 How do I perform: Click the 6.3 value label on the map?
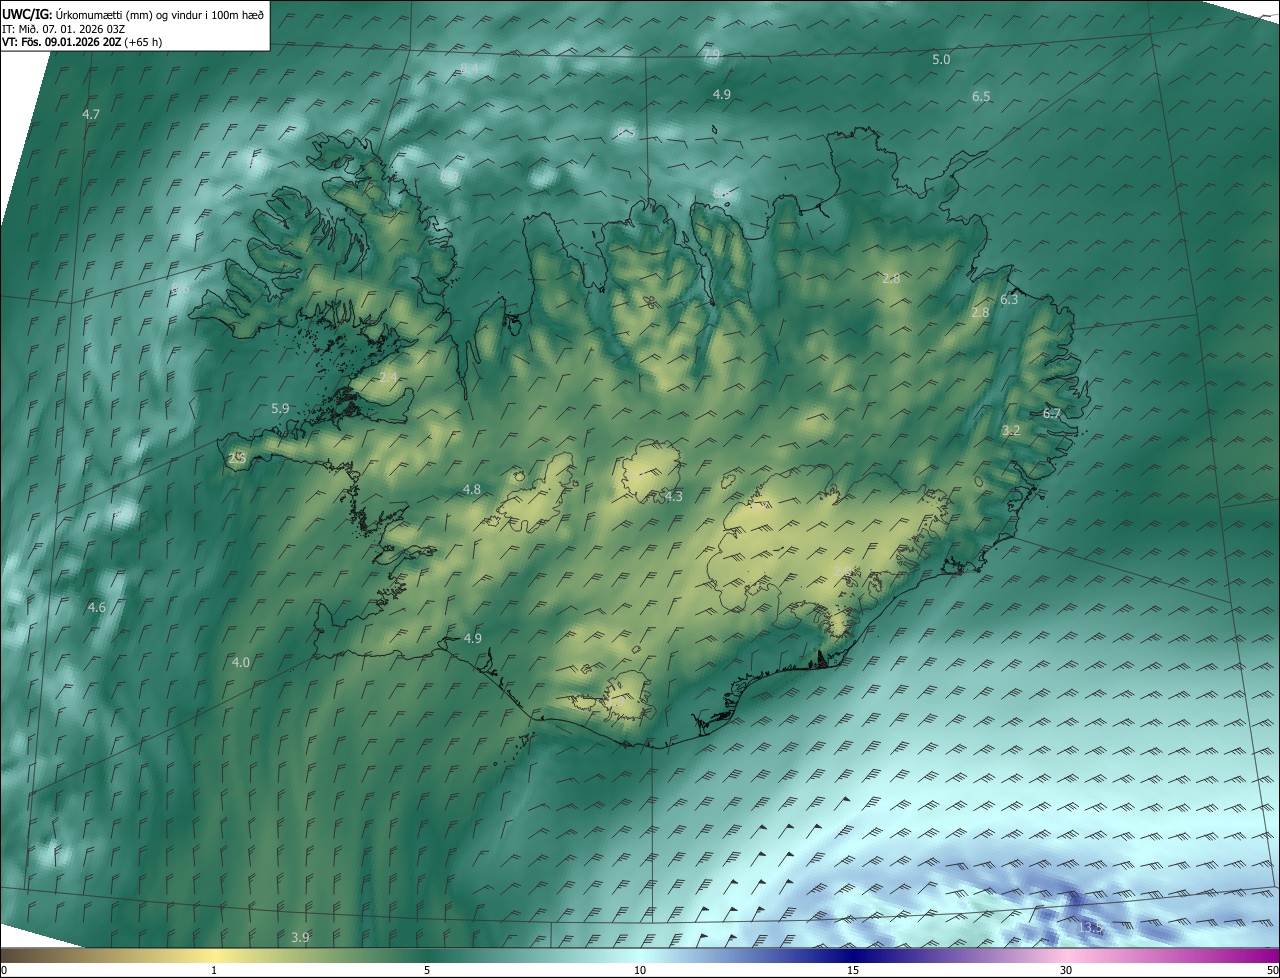[x=1009, y=300]
